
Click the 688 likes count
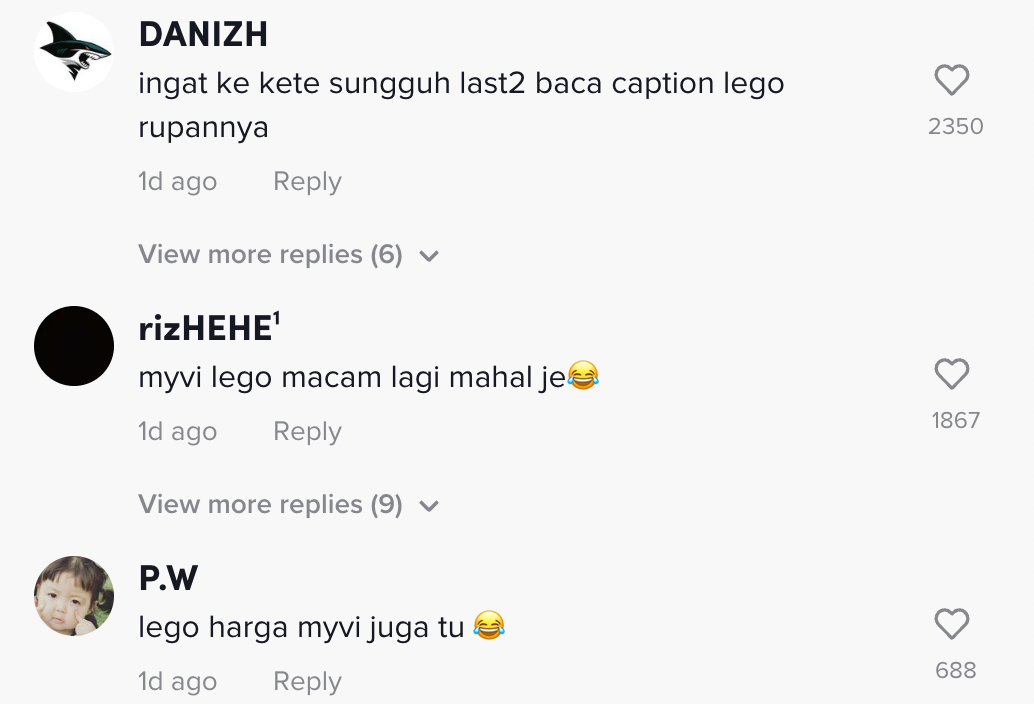point(955,671)
